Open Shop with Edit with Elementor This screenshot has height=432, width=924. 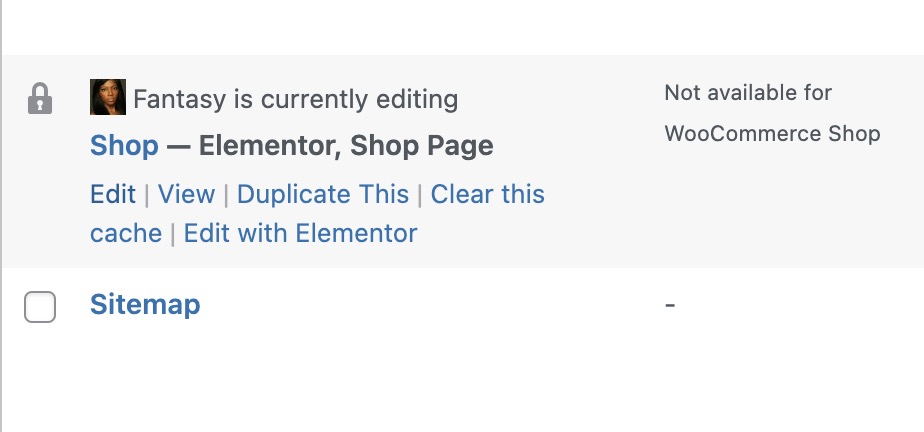(x=301, y=233)
